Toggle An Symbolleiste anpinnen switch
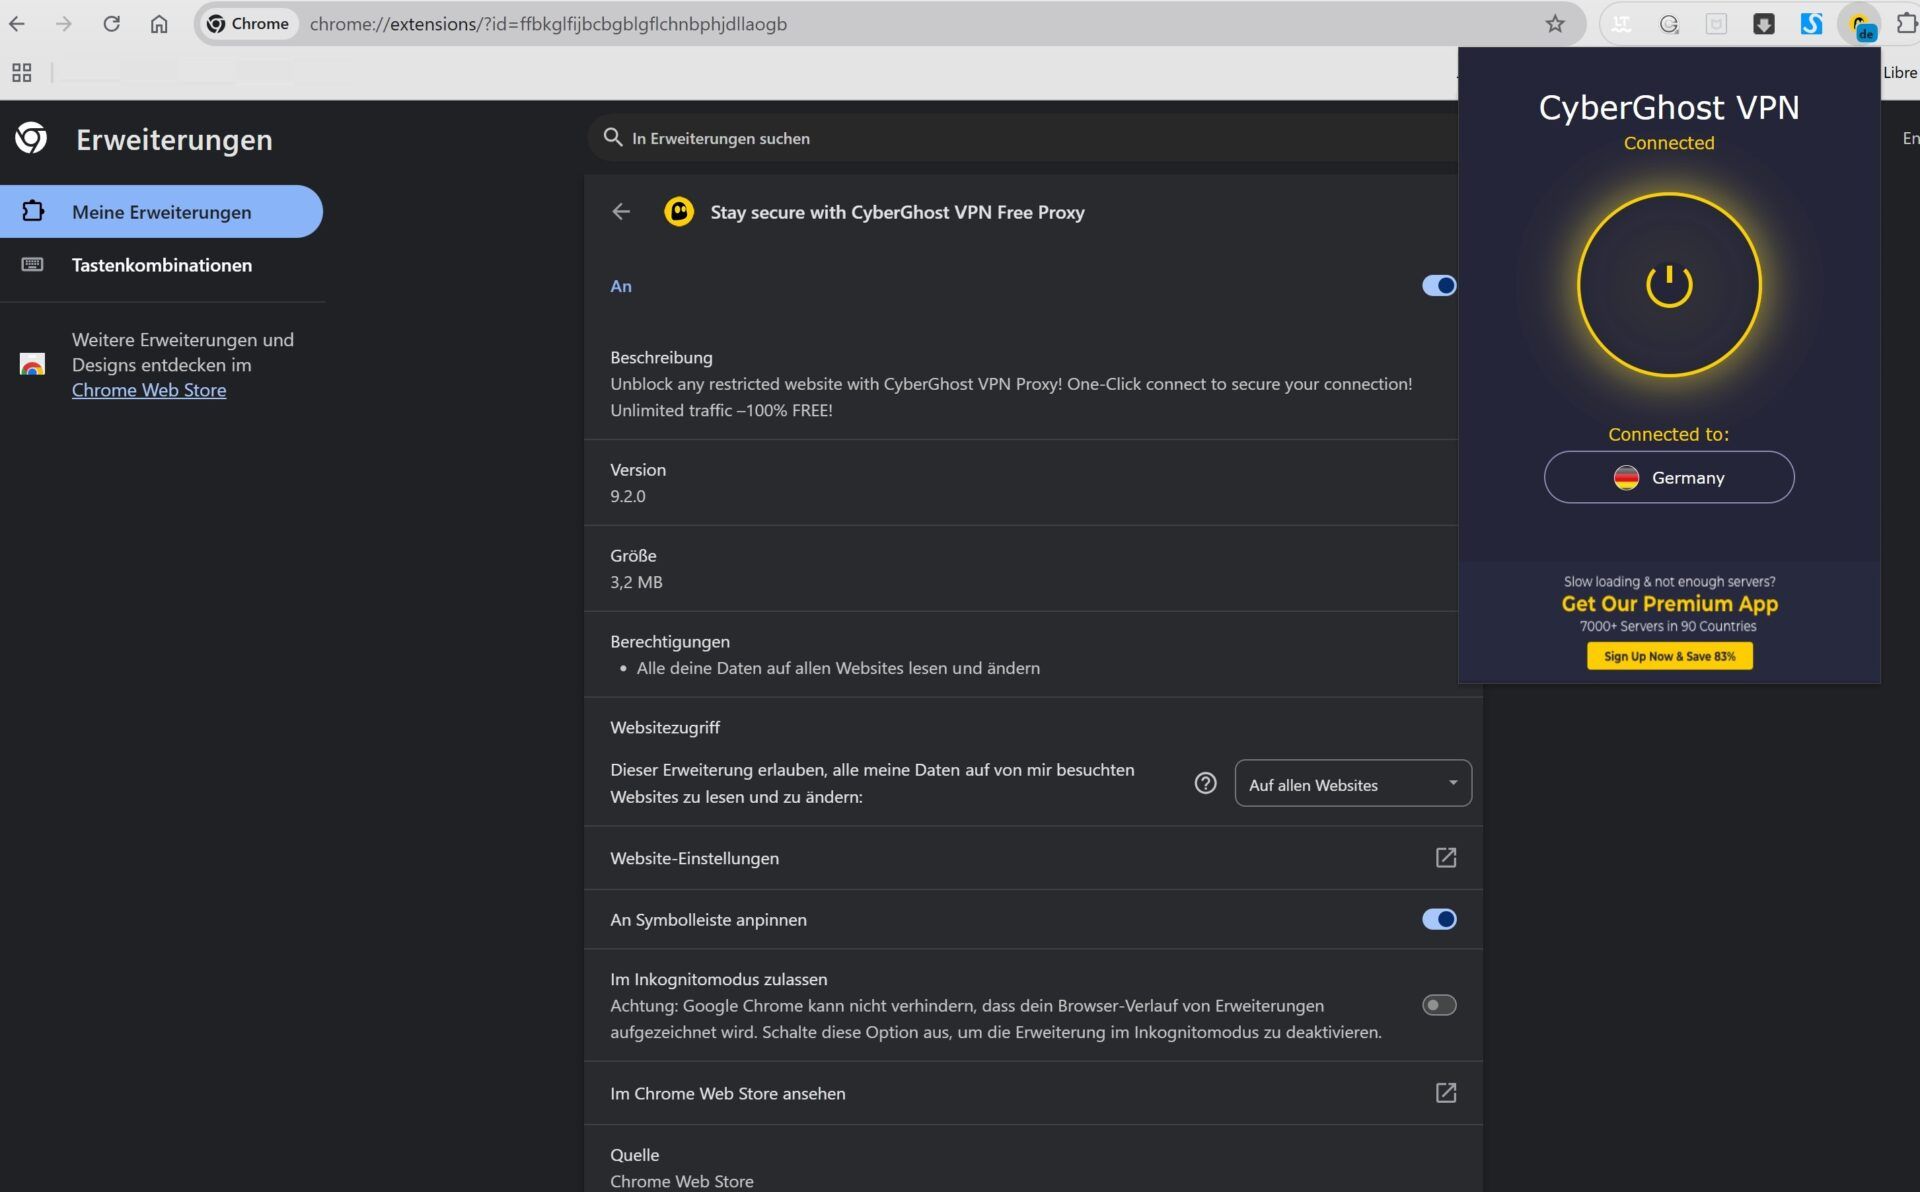The height and width of the screenshot is (1192, 1920). click(1439, 919)
